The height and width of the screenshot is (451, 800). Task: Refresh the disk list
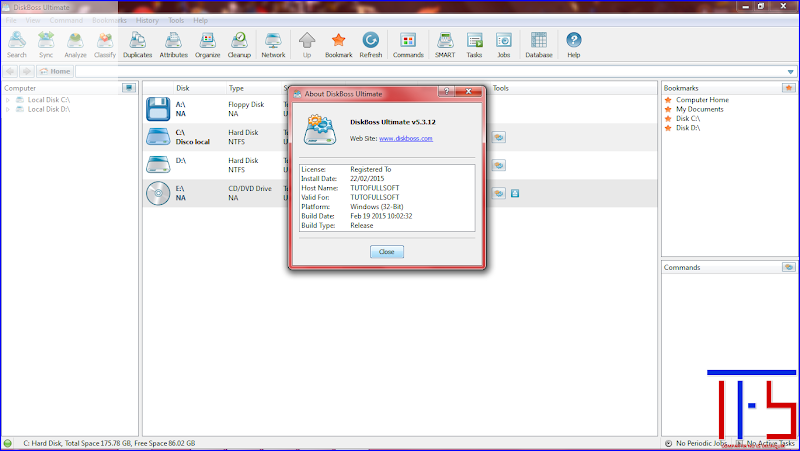click(370, 45)
